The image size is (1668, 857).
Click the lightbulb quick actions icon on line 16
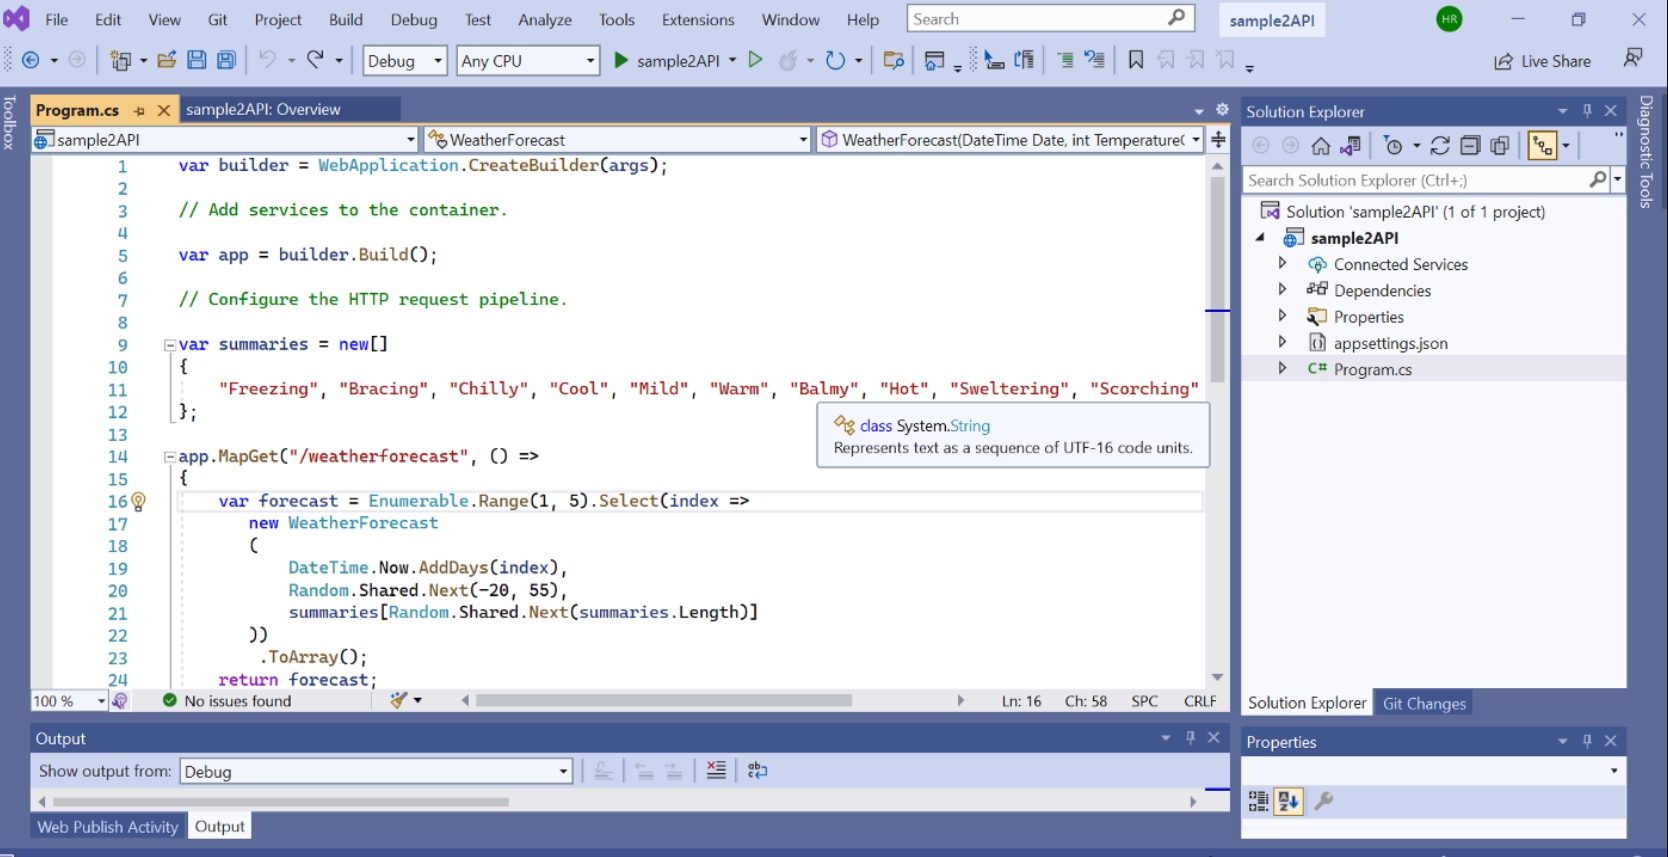pos(139,501)
